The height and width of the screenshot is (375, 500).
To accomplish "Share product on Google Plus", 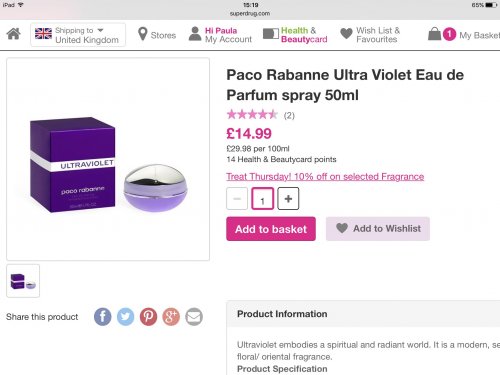I will [171, 316].
